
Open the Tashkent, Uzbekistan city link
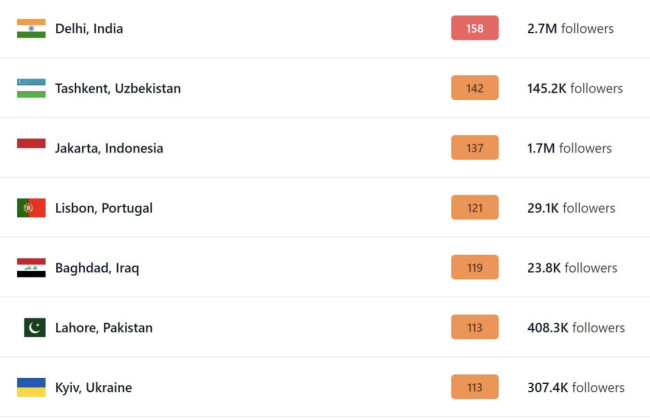118,88
